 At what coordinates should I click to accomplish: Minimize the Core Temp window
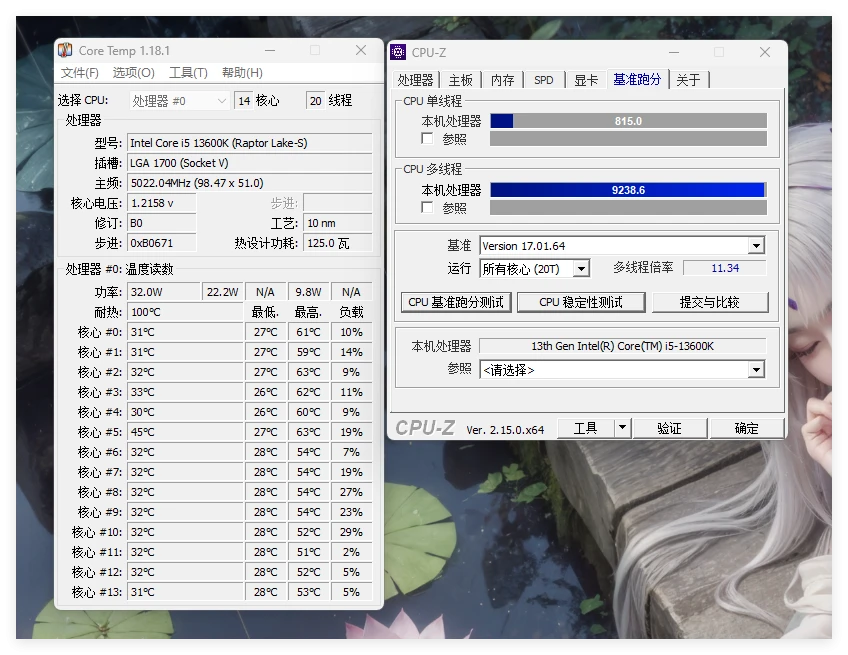269,51
